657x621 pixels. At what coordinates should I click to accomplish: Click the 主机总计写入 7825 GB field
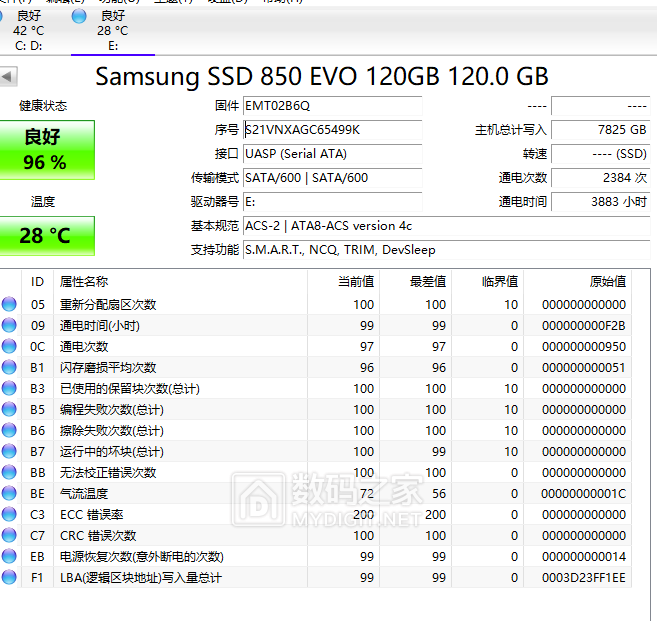[600, 130]
